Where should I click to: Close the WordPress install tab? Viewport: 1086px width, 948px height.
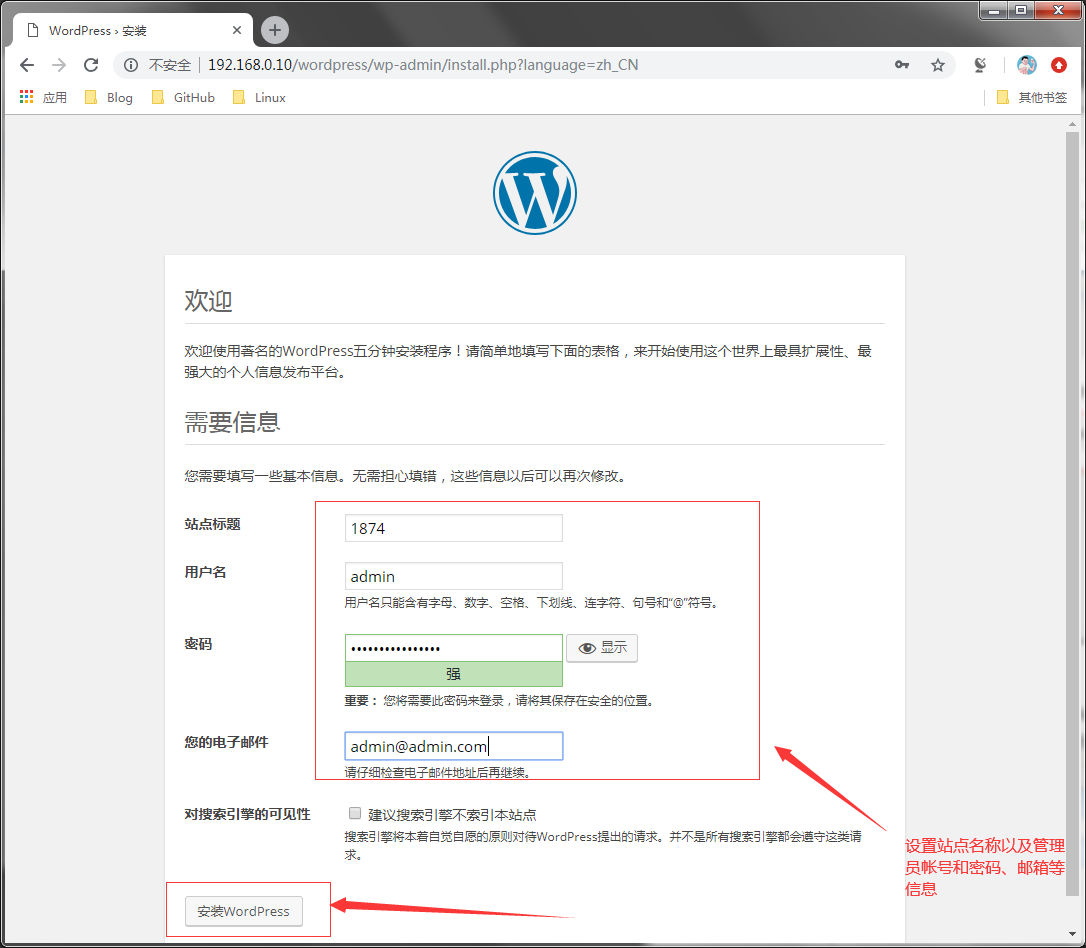click(237, 30)
